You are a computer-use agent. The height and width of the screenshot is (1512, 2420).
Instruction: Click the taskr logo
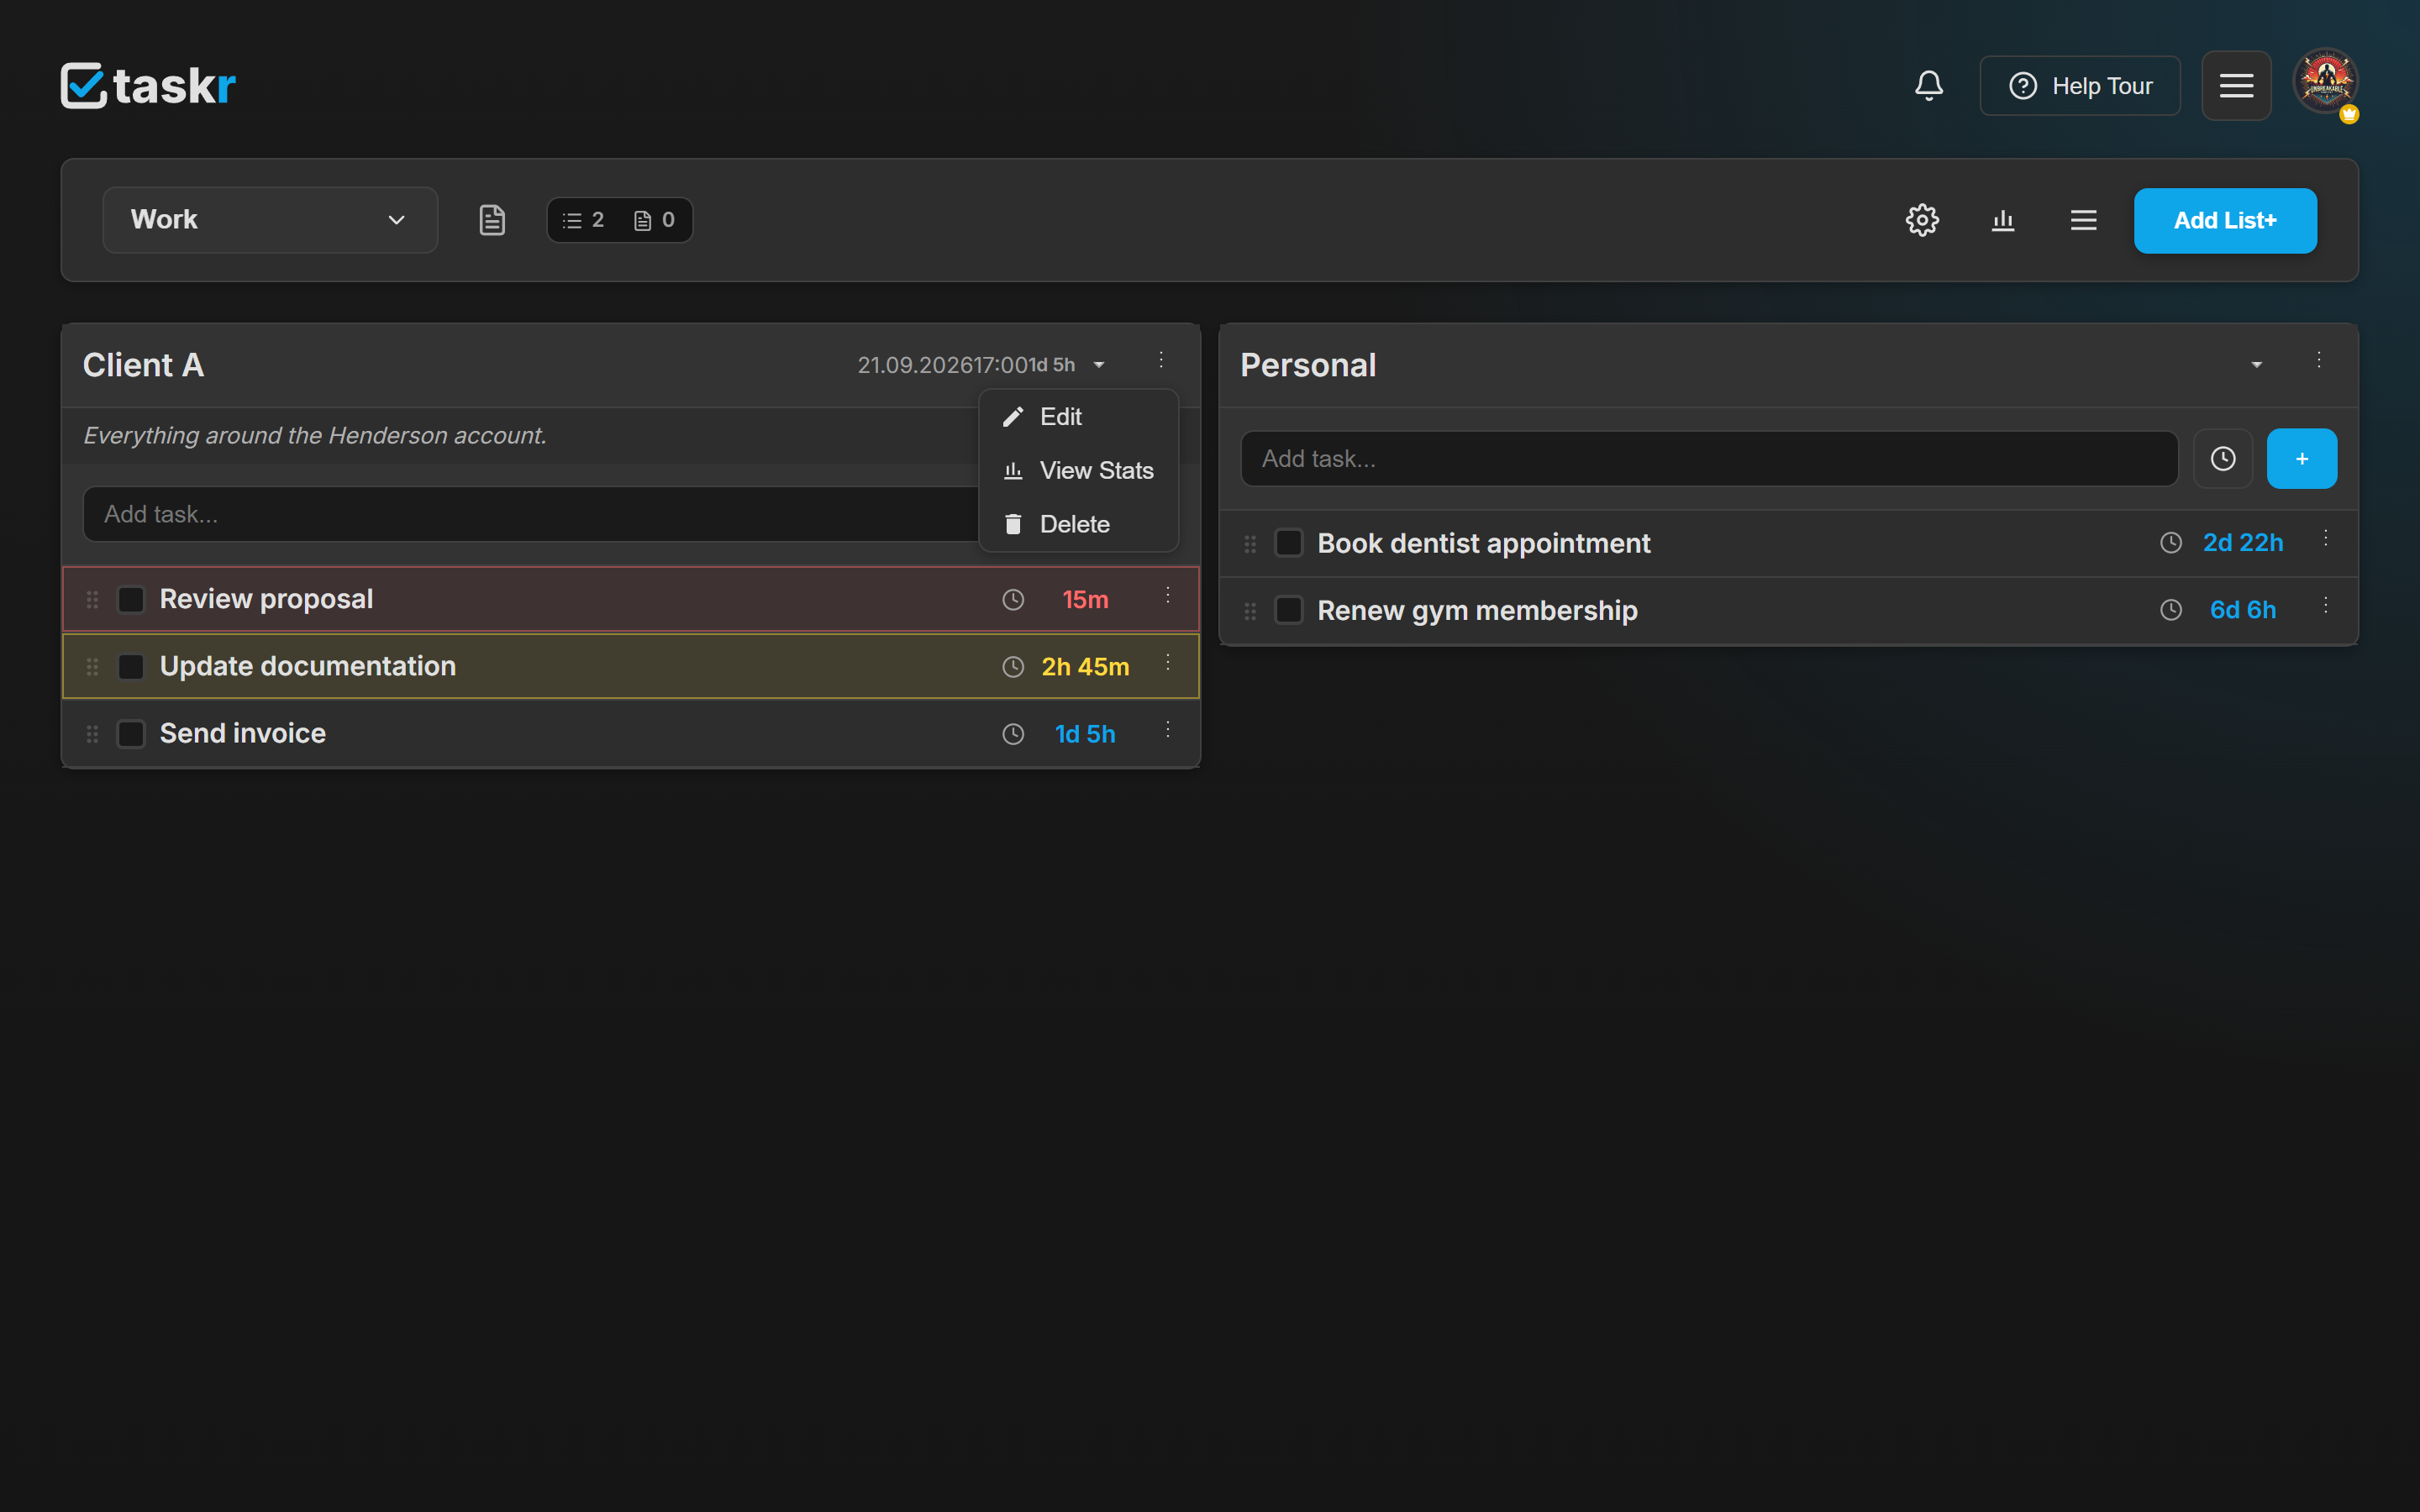[x=148, y=86]
